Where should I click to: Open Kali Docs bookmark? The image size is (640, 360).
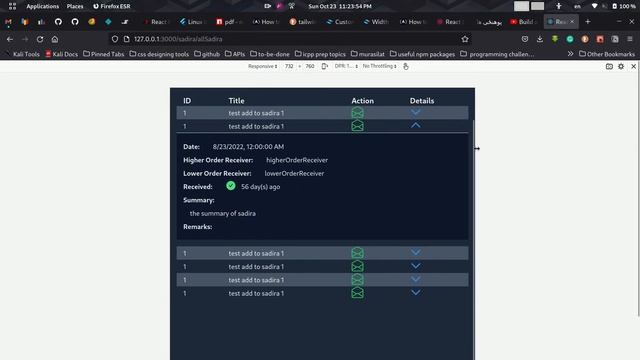pyautogui.click(x=61, y=54)
